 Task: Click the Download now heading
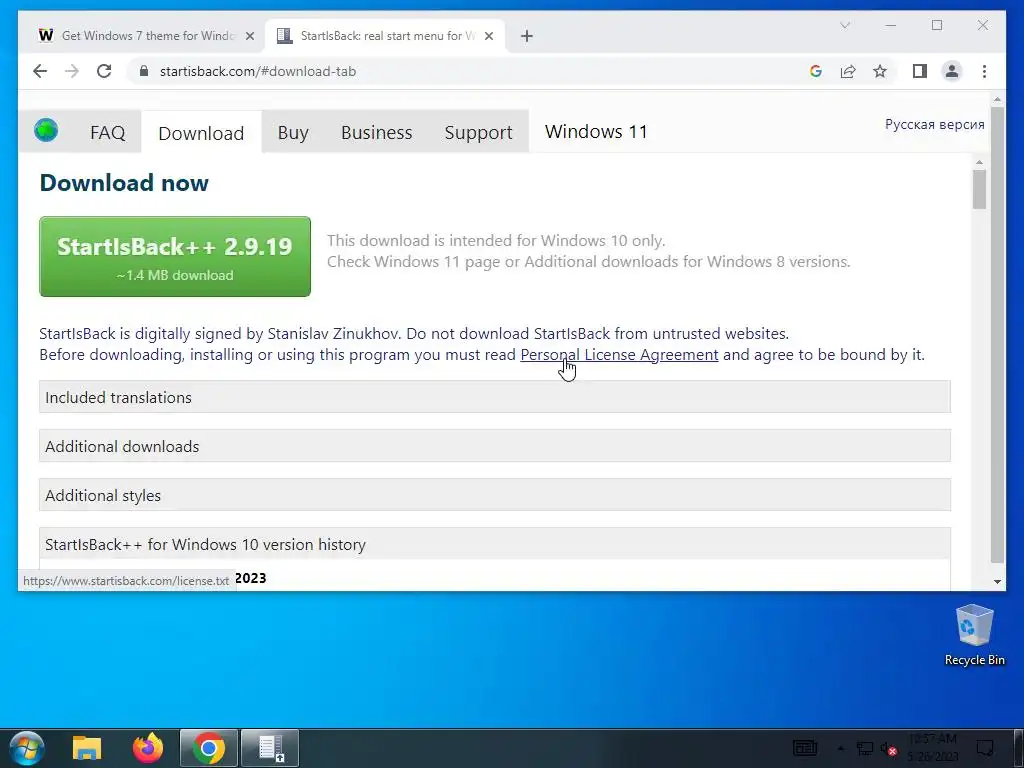point(124,183)
